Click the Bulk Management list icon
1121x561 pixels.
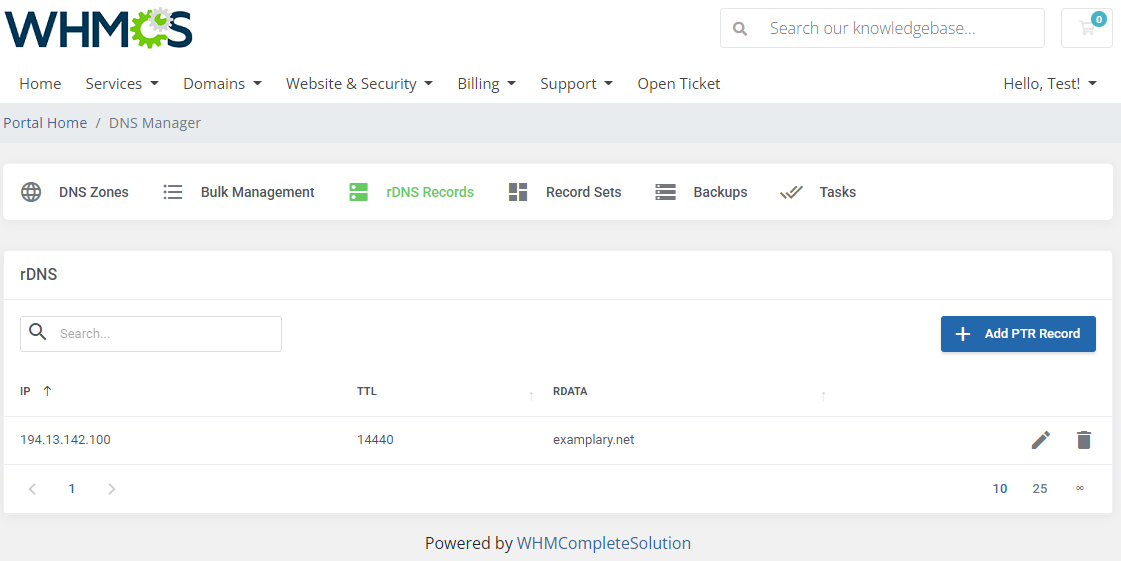tap(173, 192)
